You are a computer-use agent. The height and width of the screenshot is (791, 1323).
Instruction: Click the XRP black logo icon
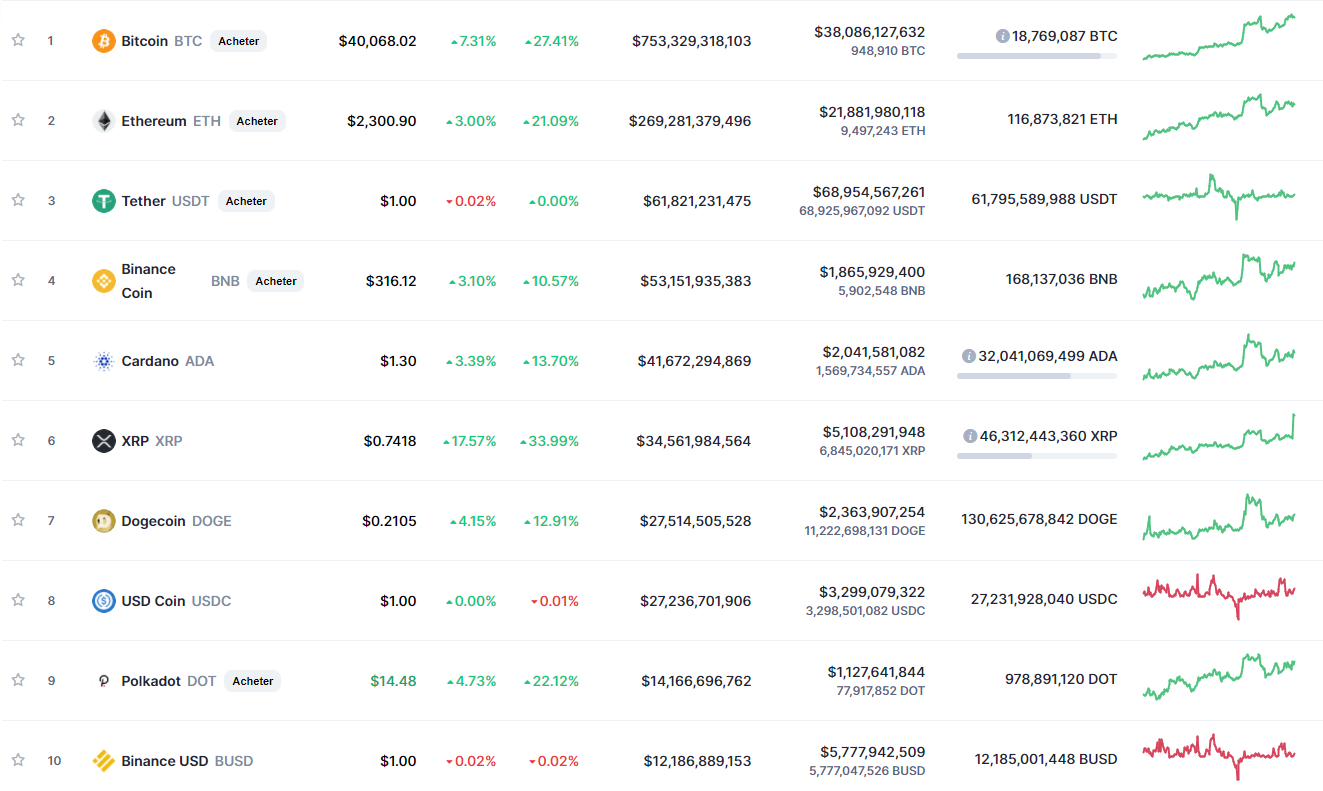click(104, 441)
